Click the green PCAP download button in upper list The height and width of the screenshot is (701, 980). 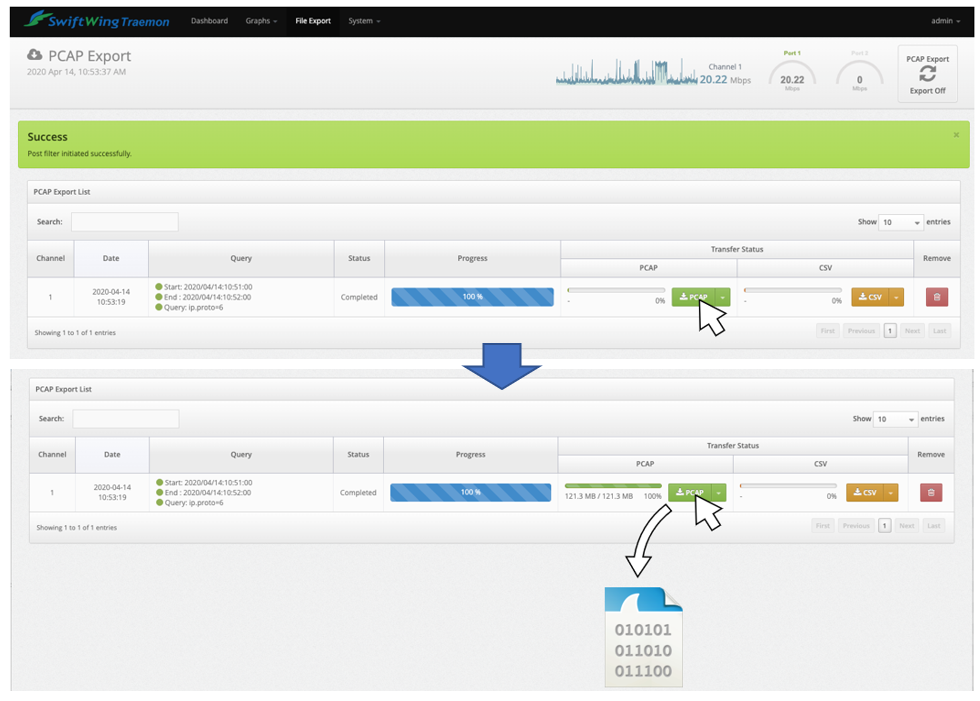click(x=693, y=297)
